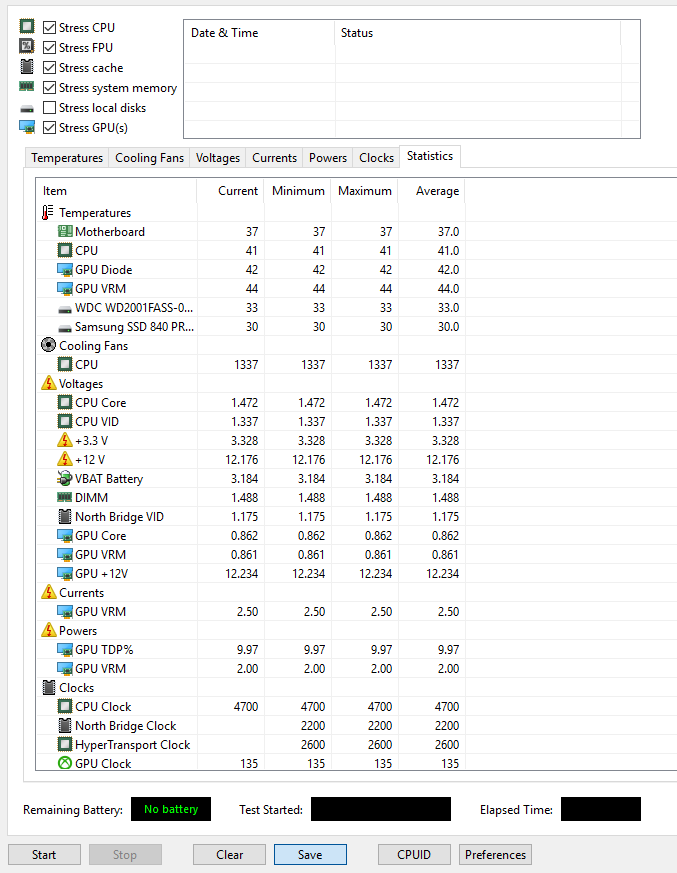The height and width of the screenshot is (873, 677).
Task: Click the percent chip icon beside Stress FPU
Action: pos(27,46)
